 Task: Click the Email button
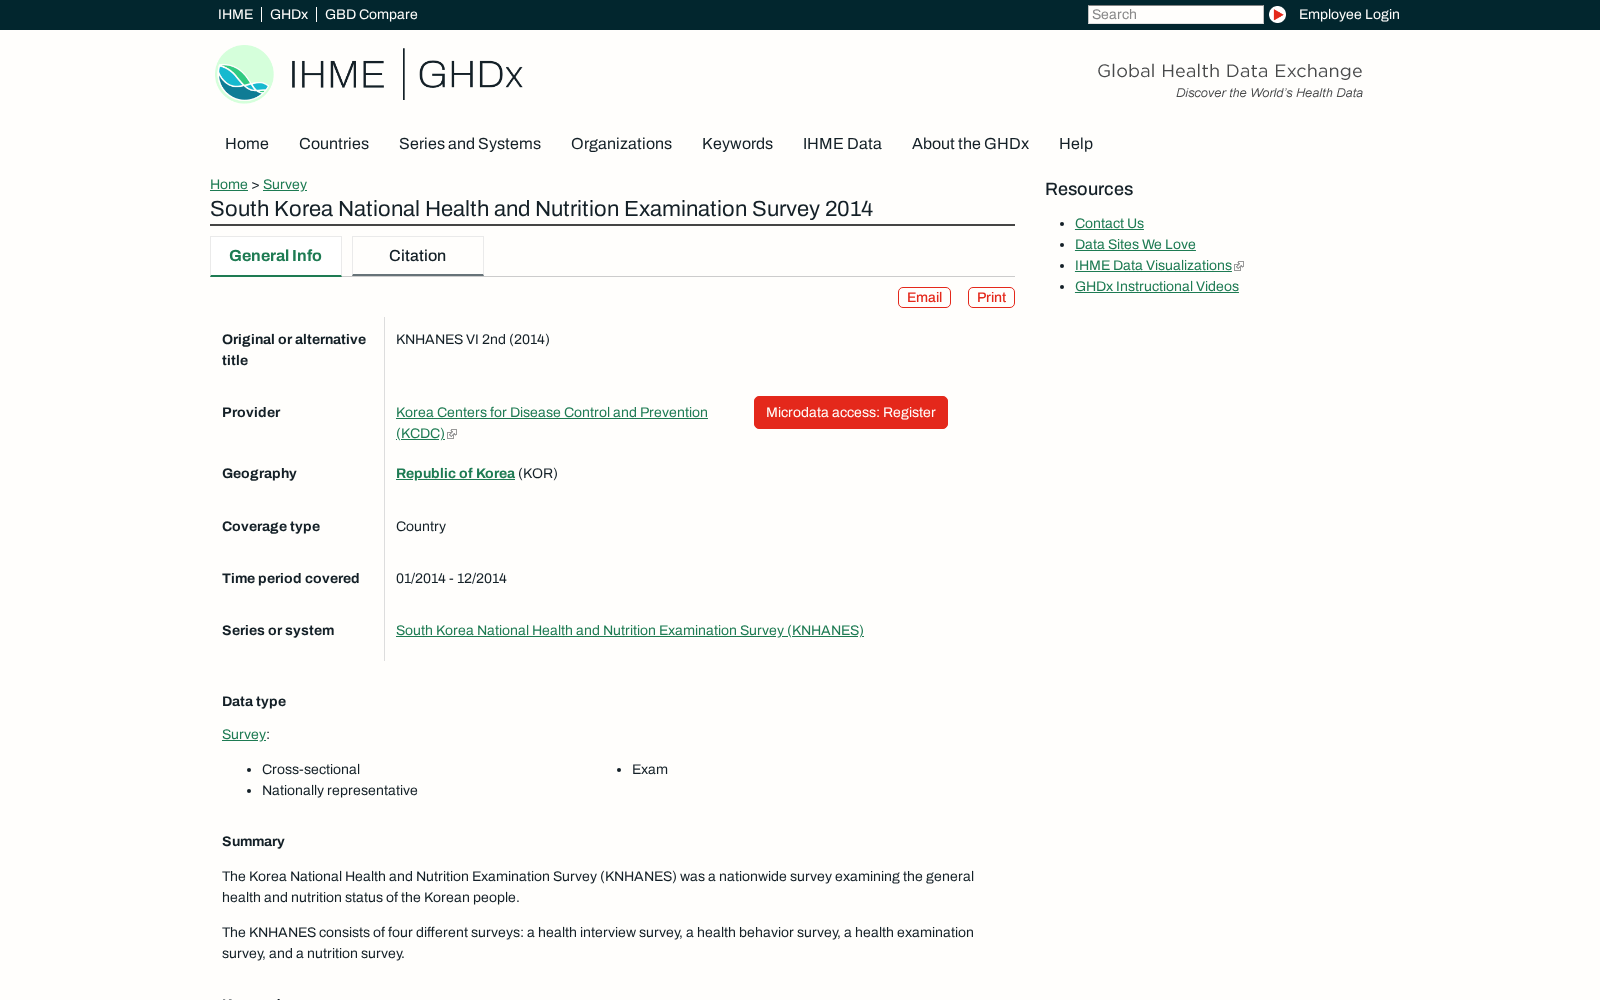click(x=924, y=298)
